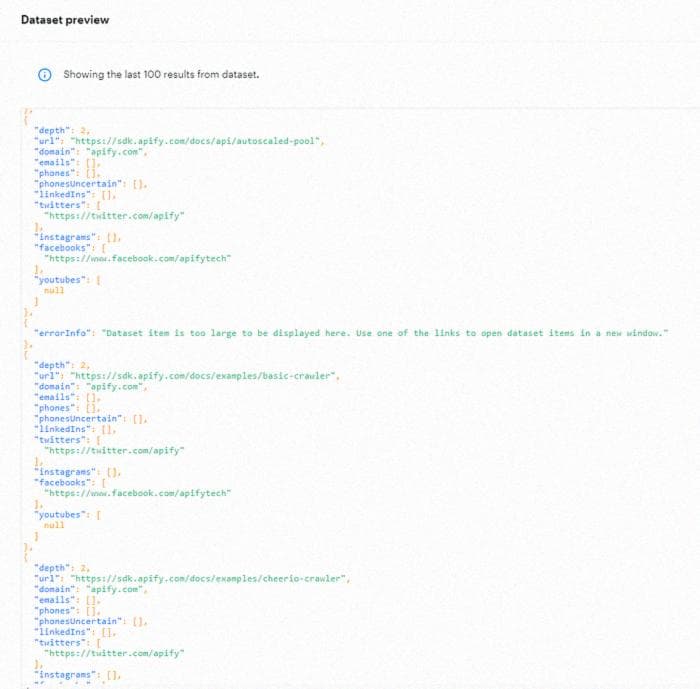Viewport: 700px width, 689px height.
Task: Click the twitter.com/apify value under basic-crawler
Action: (114, 451)
